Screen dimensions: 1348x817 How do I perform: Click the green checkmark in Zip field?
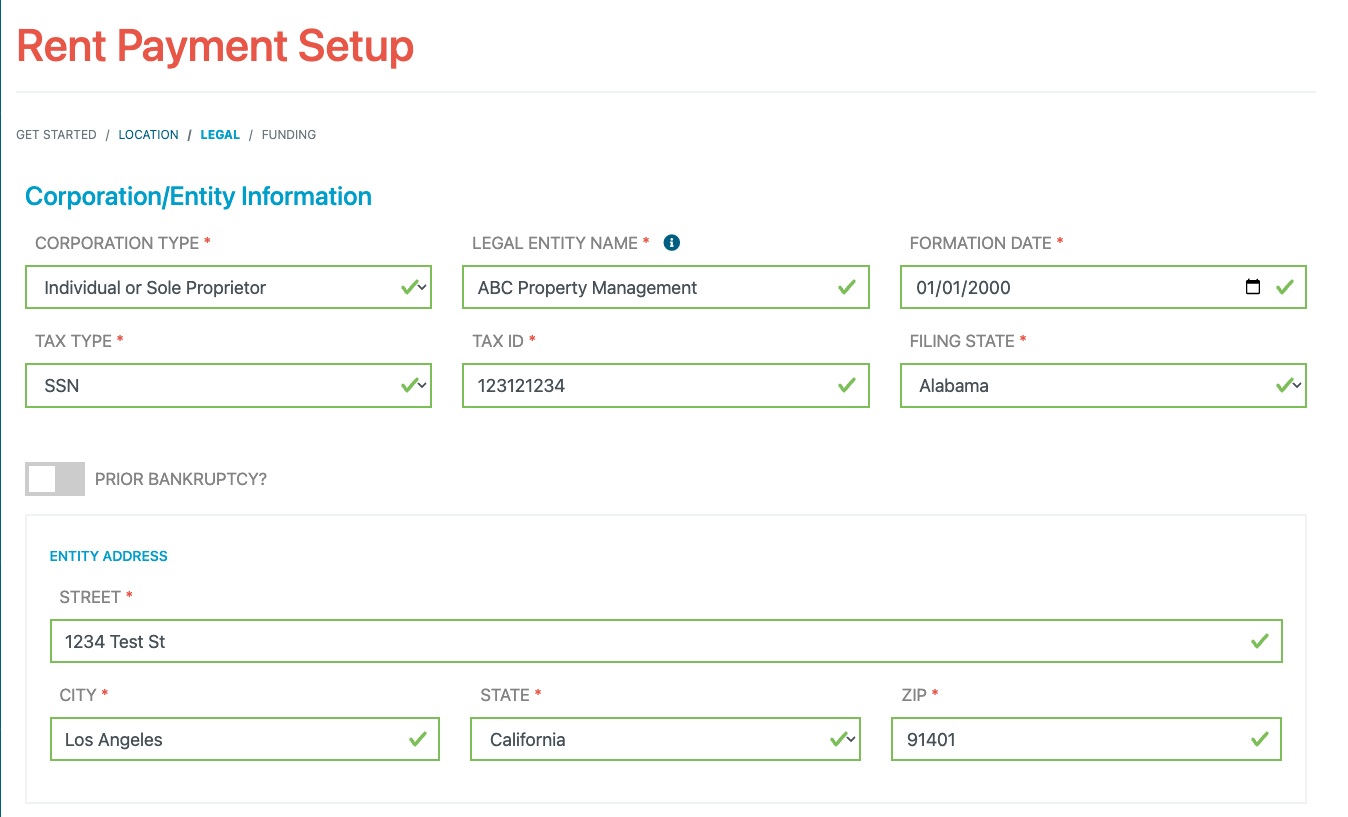(x=1259, y=739)
